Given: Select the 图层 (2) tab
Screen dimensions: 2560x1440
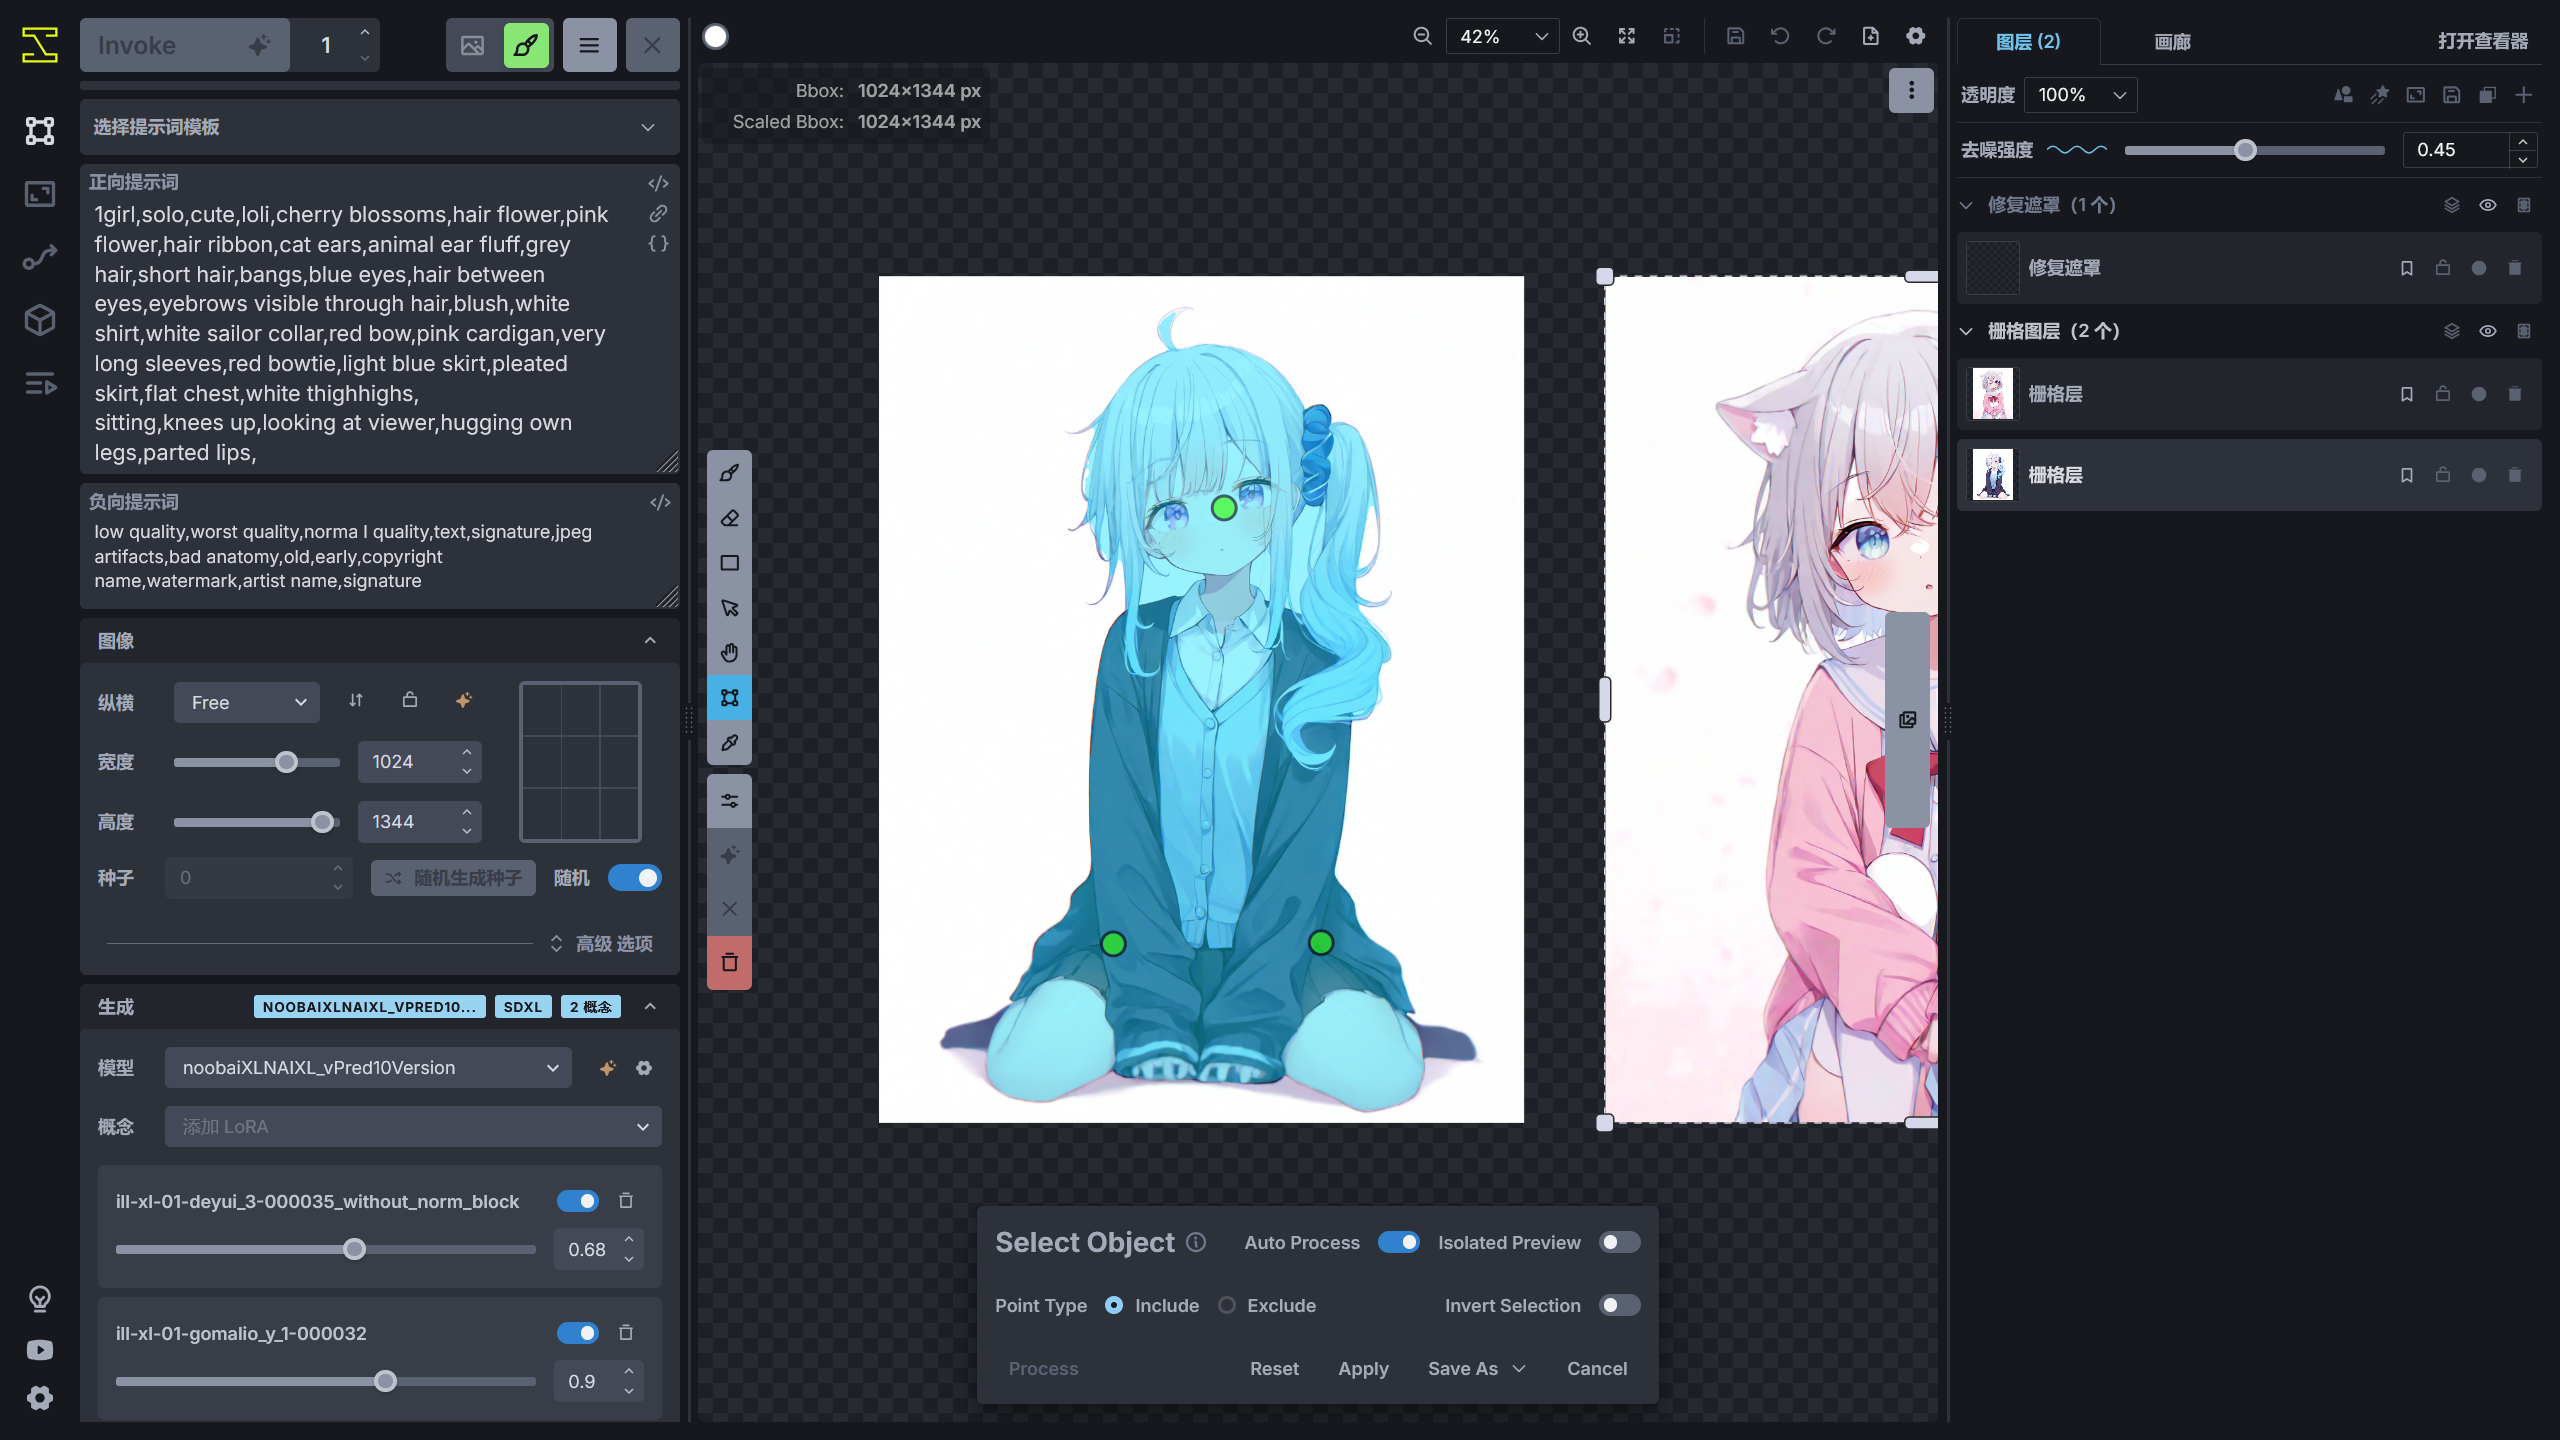Looking at the screenshot, I should (2028, 42).
